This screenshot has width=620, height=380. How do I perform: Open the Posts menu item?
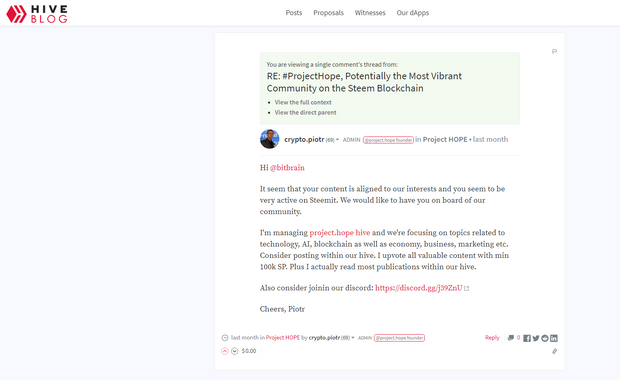(294, 13)
